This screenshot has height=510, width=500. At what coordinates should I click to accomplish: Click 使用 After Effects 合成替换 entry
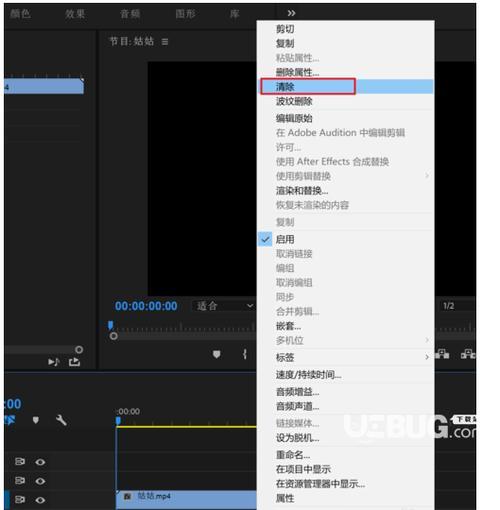pyautogui.click(x=346, y=161)
